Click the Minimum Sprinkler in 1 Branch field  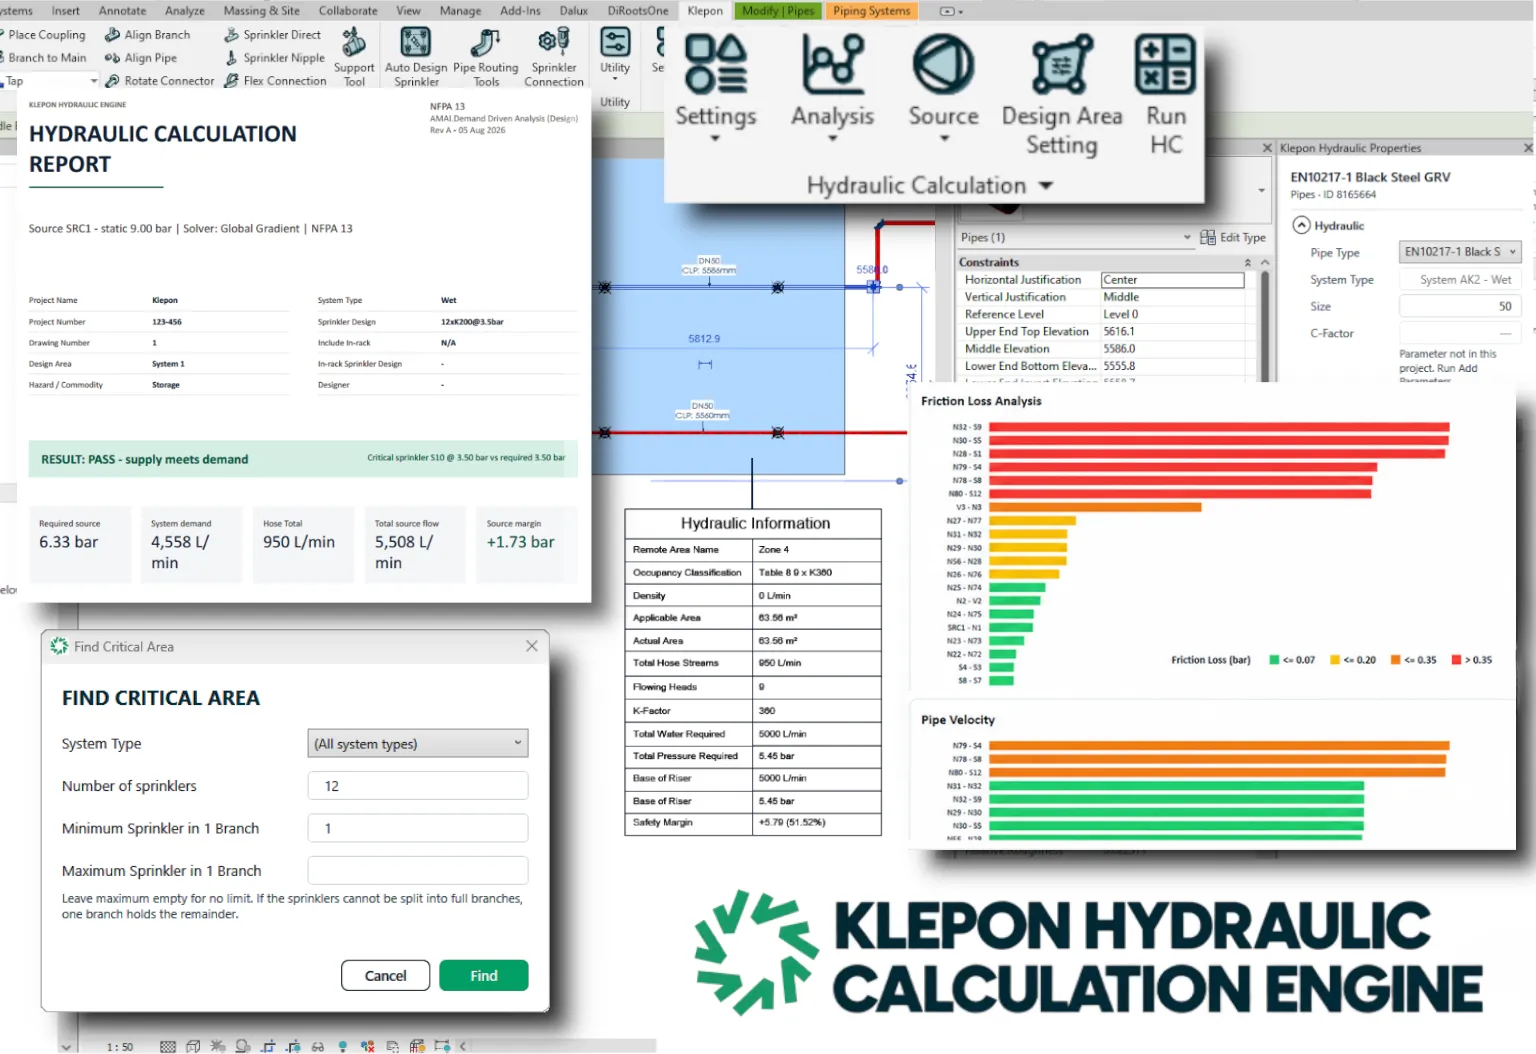(418, 828)
